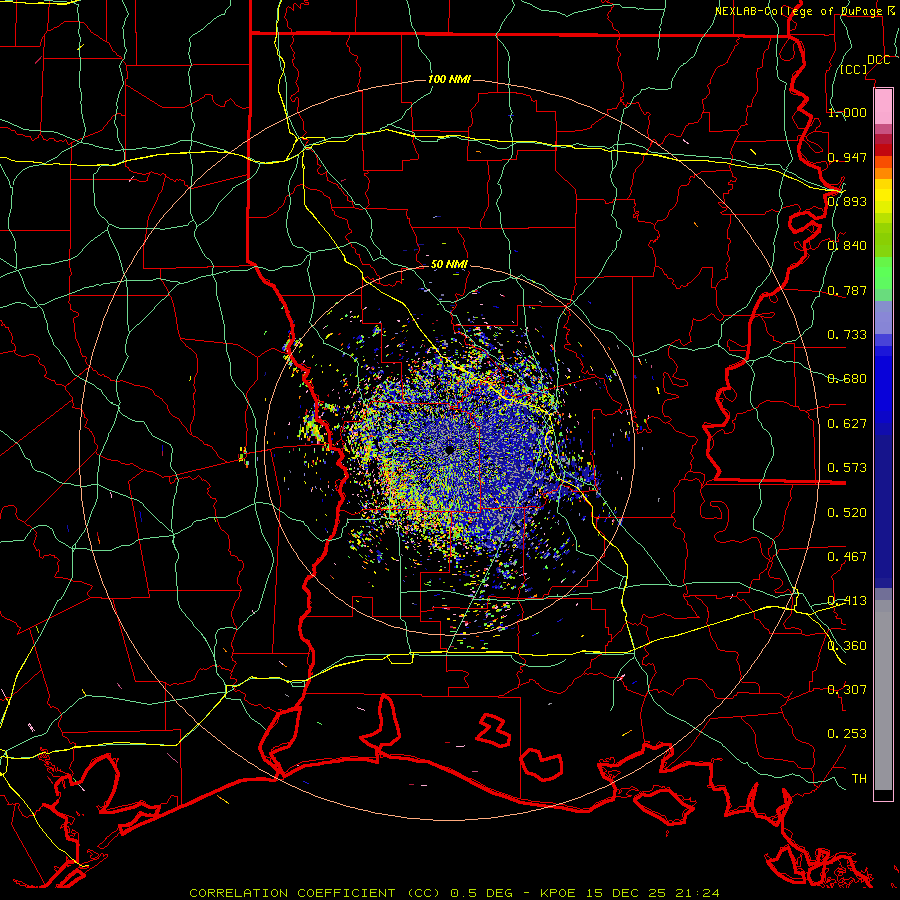The height and width of the screenshot is (900, 900).
Task: Click the 0.307 legend value
Action: tap(847, 690)
